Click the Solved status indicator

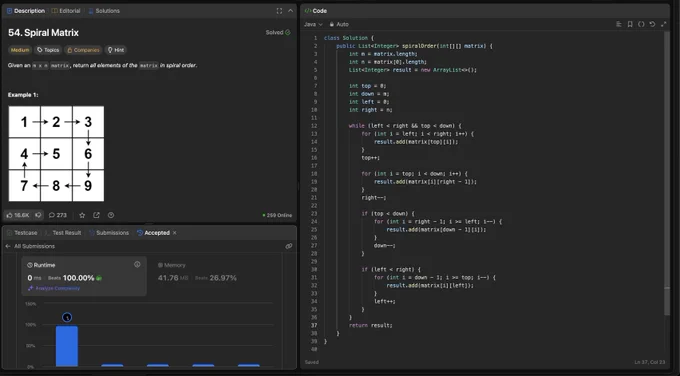tap(278, 33)
